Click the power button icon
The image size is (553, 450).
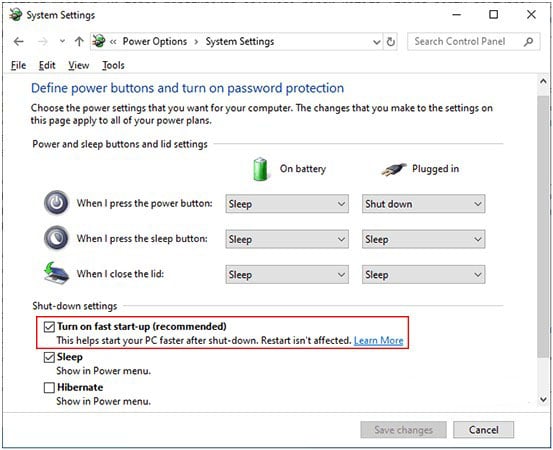[56, 203]
